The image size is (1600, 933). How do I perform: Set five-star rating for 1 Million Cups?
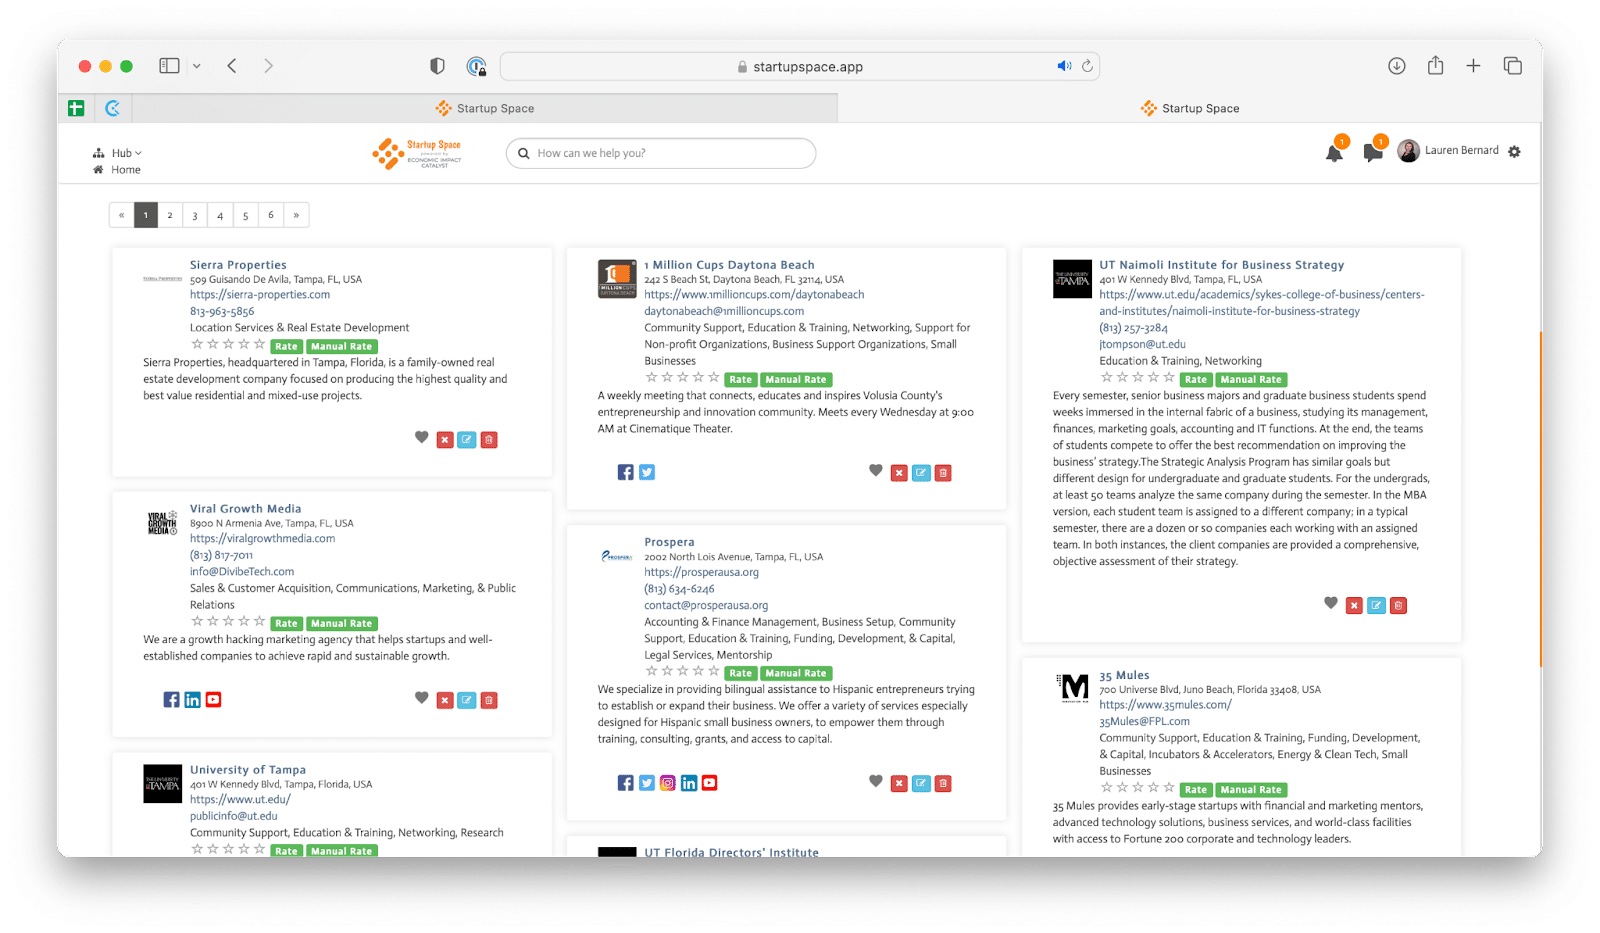[714, 377]
